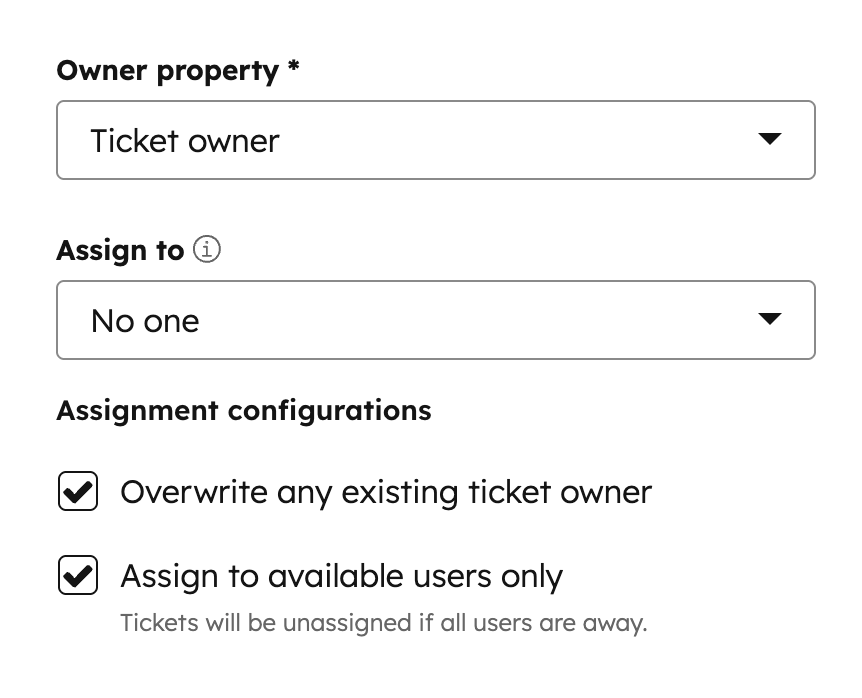Screen dimensions: 862x698
Task: Click the checkmark inside the available users checkbox
Action: pos(77,575)
